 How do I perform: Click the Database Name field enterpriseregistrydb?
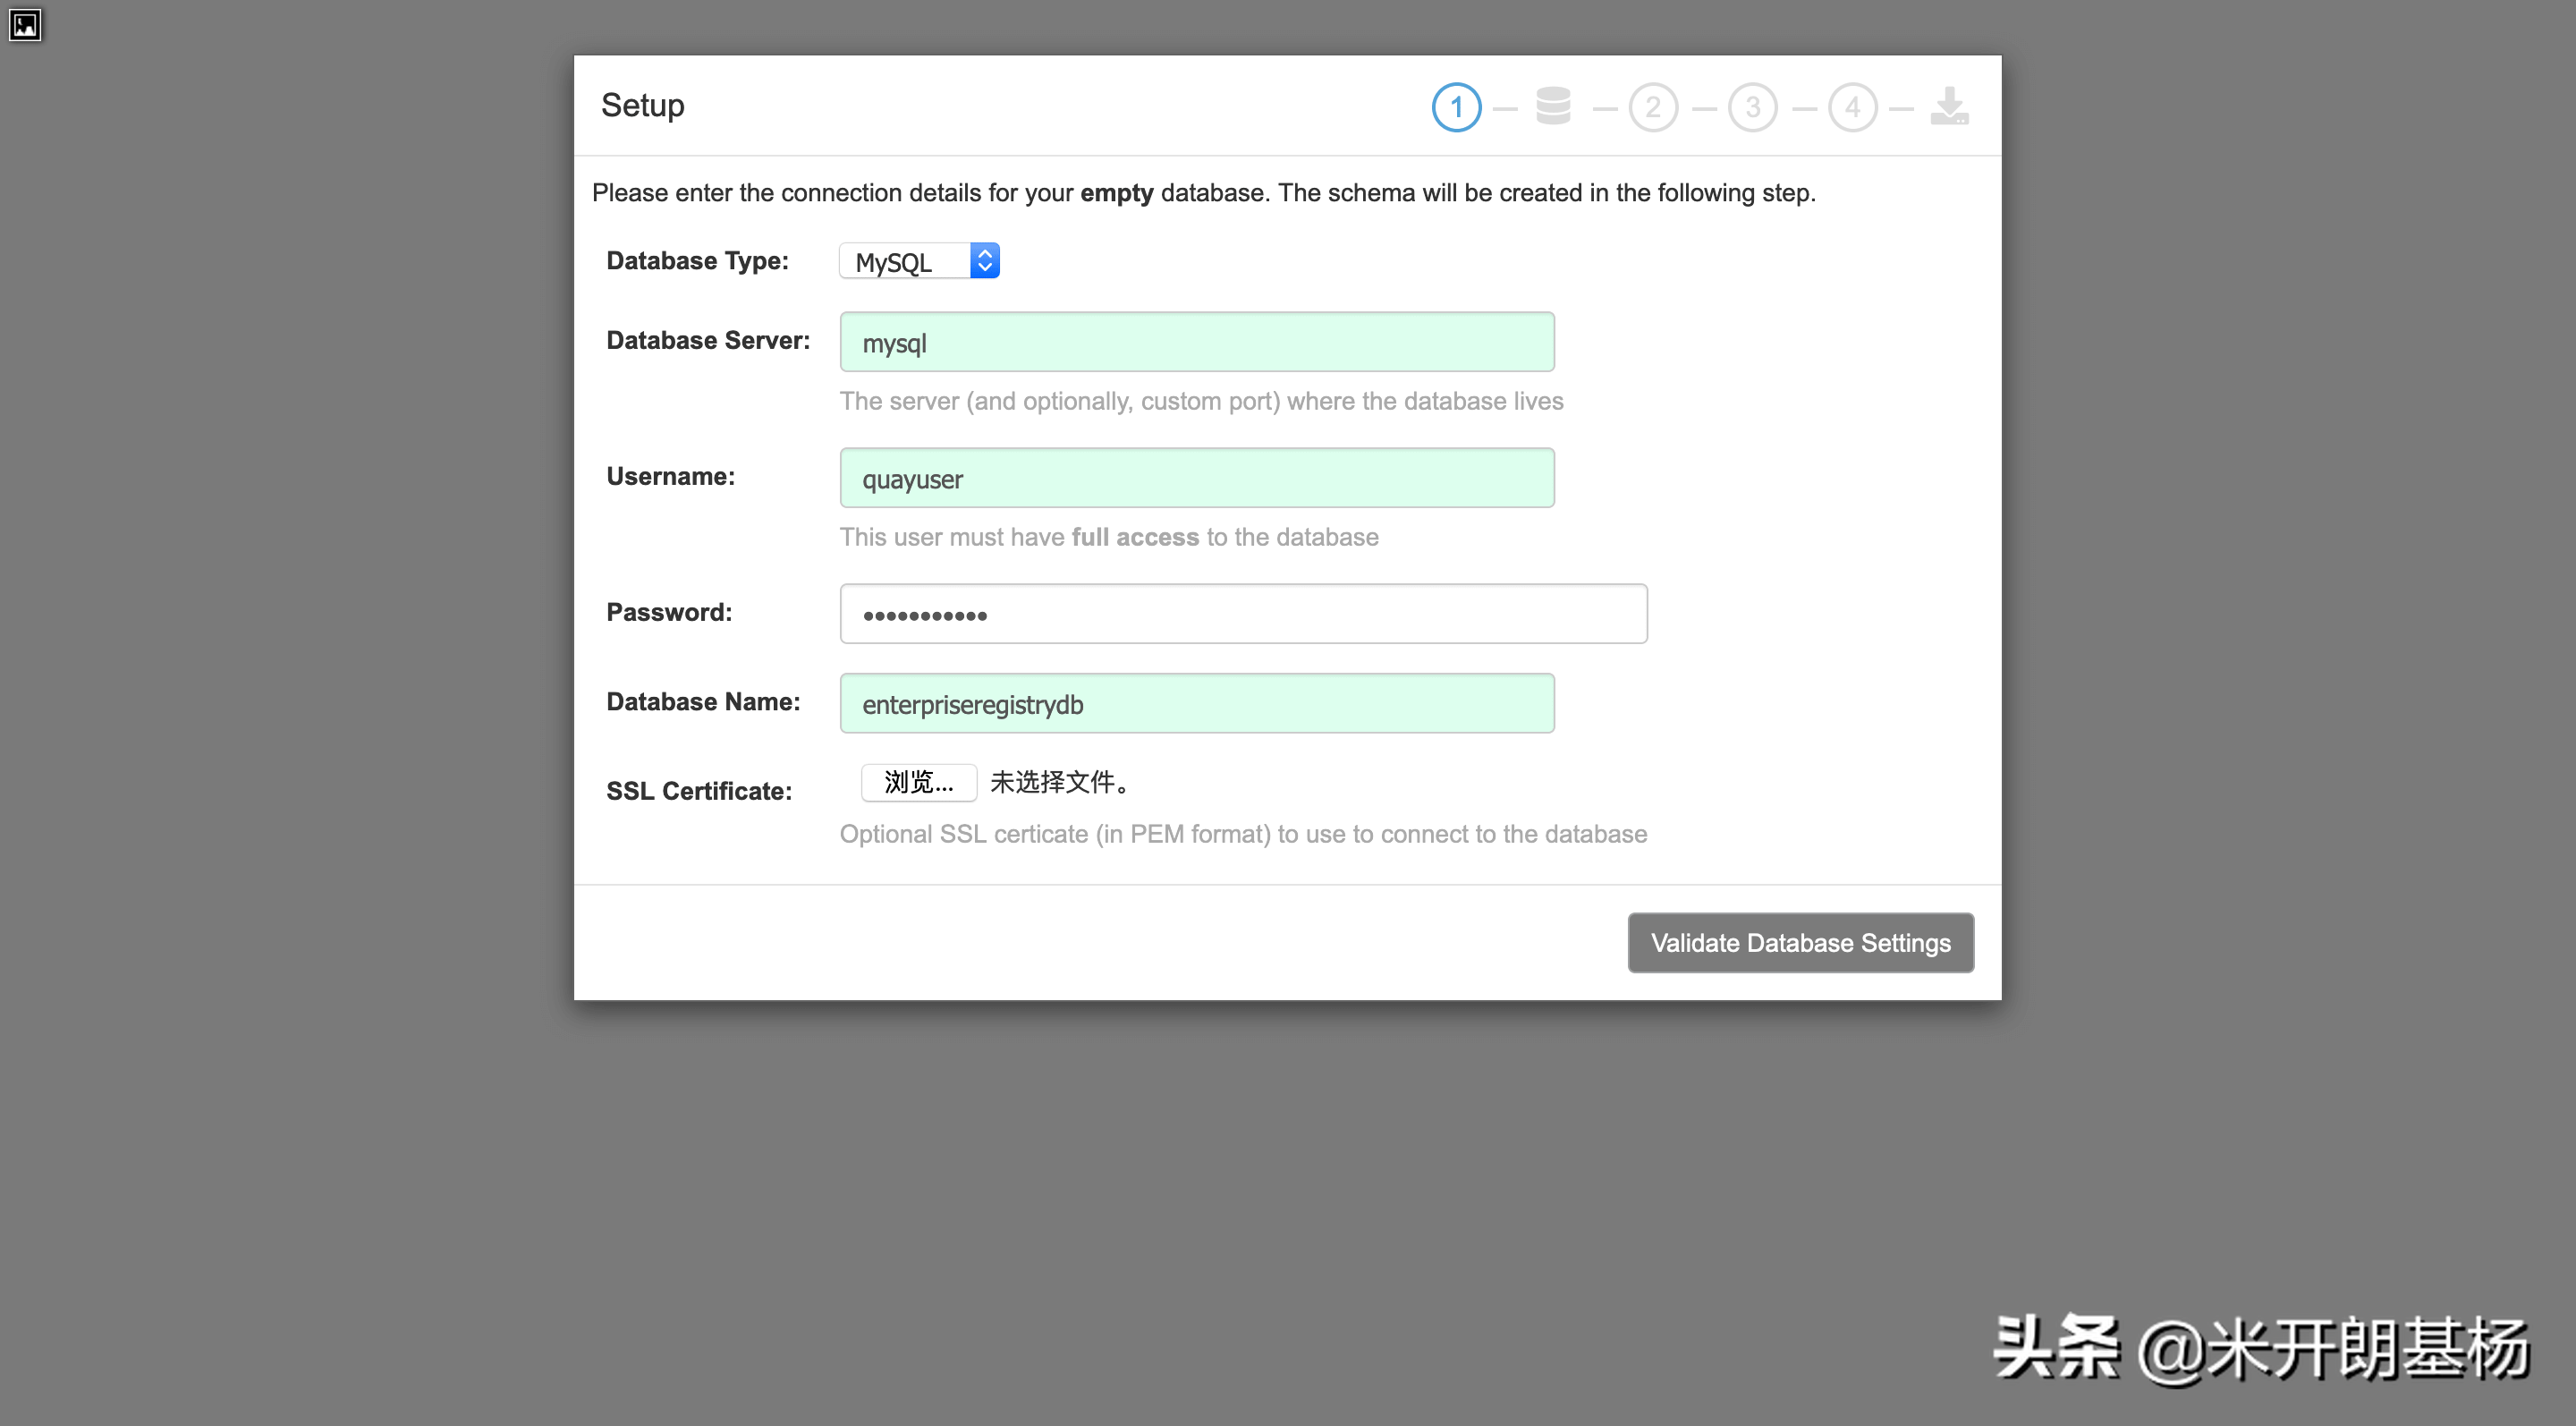pyautogui.click(x=1196, y=704)
